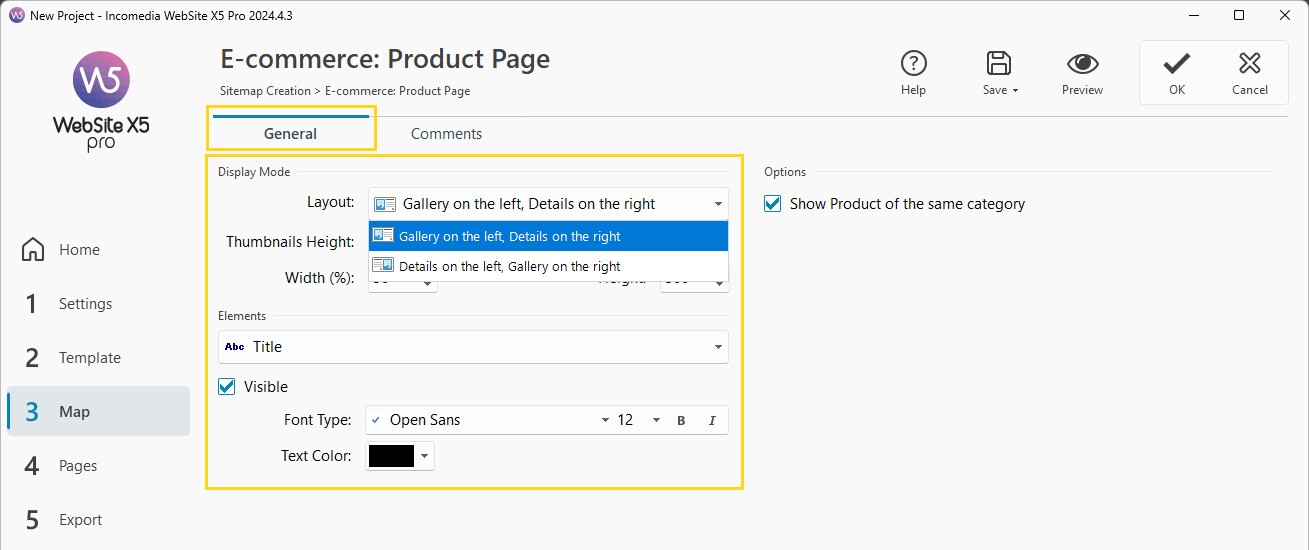Confirm with the OK checkmark icon
1309x550 pixels.
1176,64
